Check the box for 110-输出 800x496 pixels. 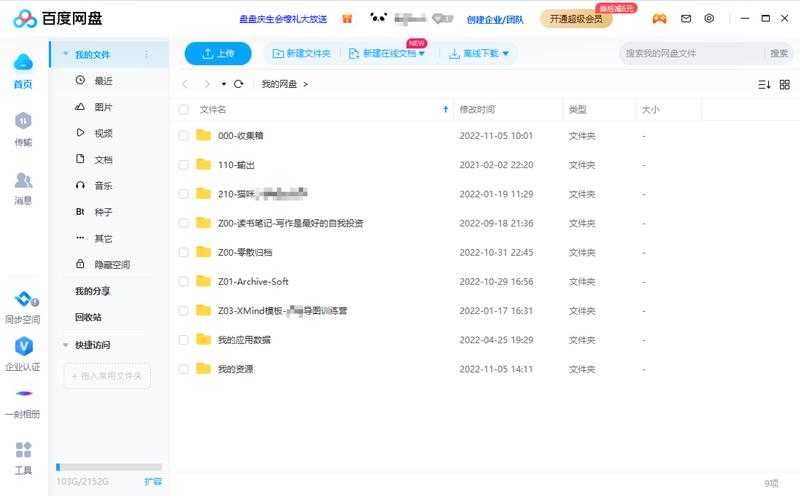point(184,165)
